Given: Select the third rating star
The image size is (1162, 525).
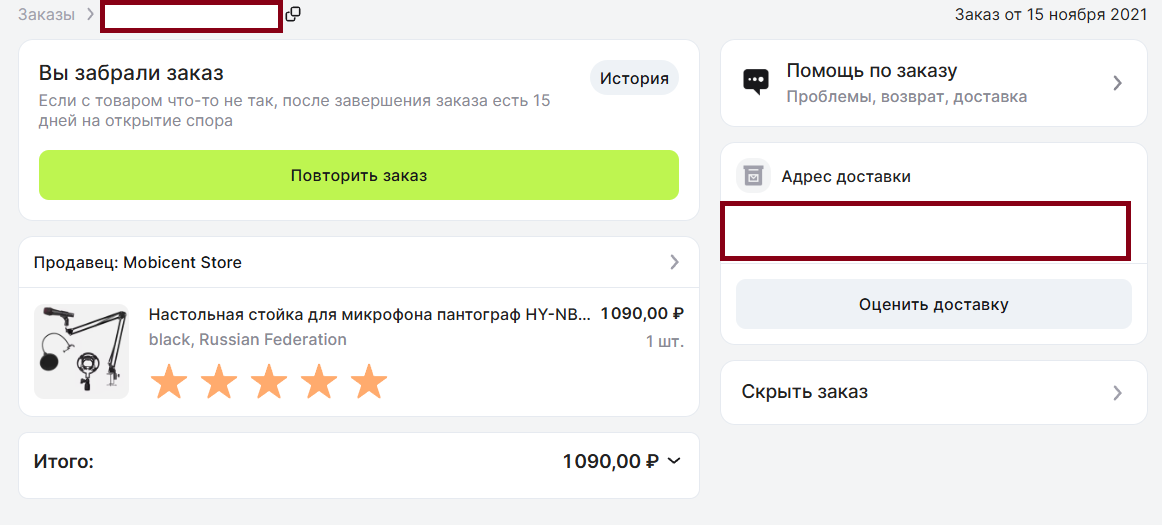Looking at the screenshot, I should pos(269,382).
